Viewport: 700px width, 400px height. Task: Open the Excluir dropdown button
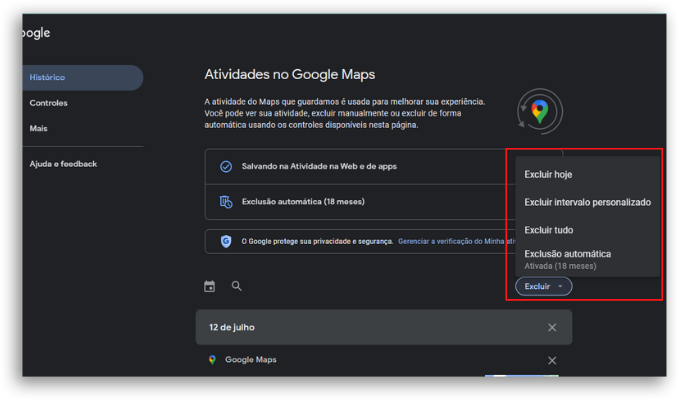coord(544,287)
